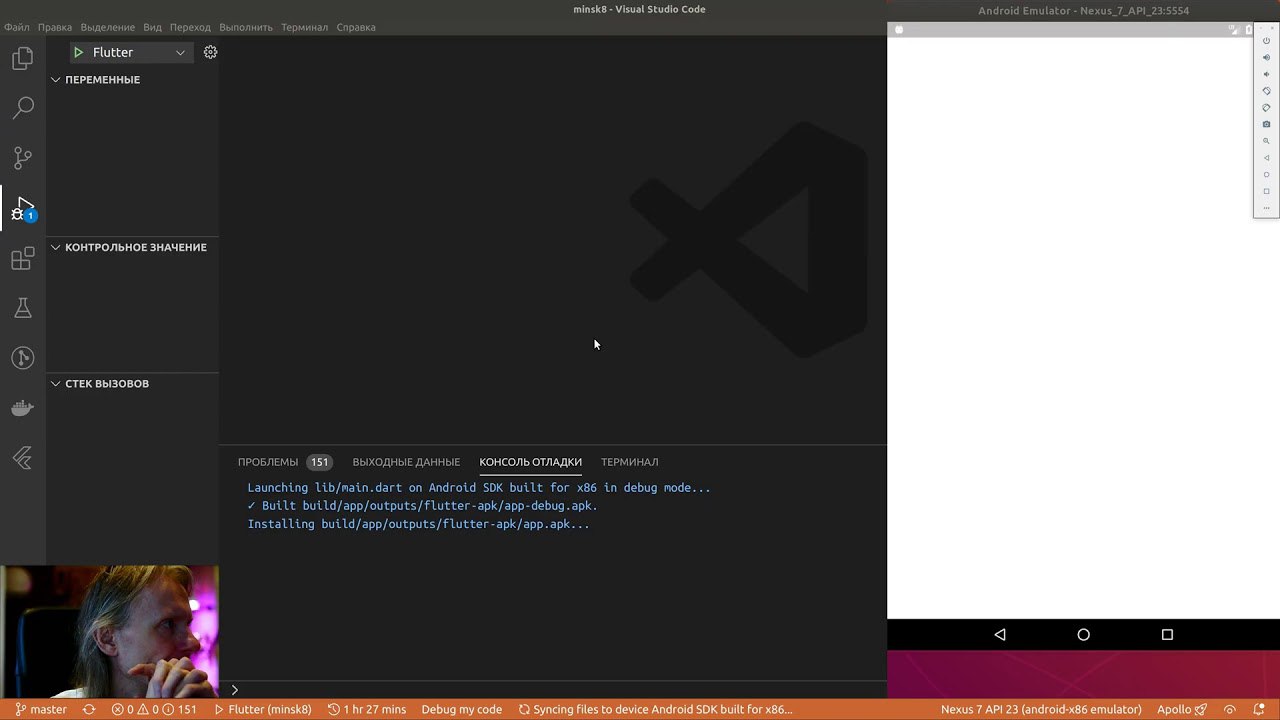The width and height of the screenshot is (1280, 720).
Task: Switch to the ТЕРМИНАЛ panel tab
Action: click(629, 462)
